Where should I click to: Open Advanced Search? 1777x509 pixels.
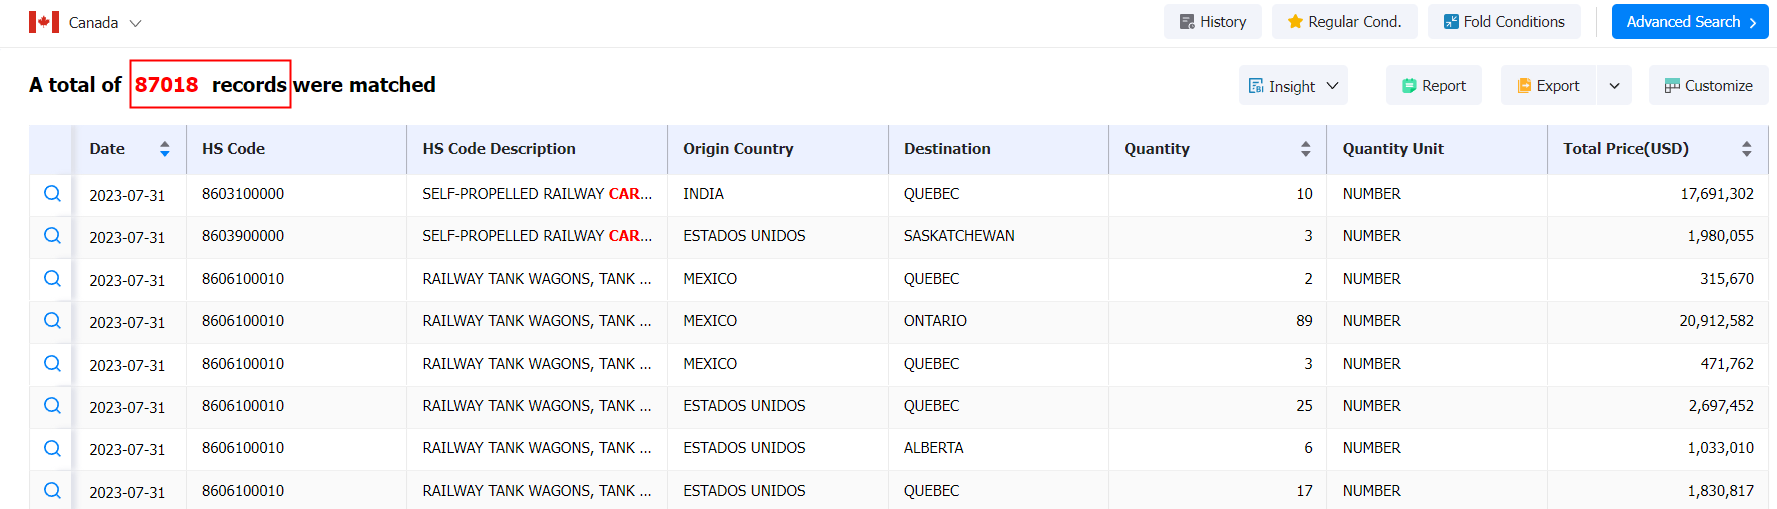(x=1690, y=22)
